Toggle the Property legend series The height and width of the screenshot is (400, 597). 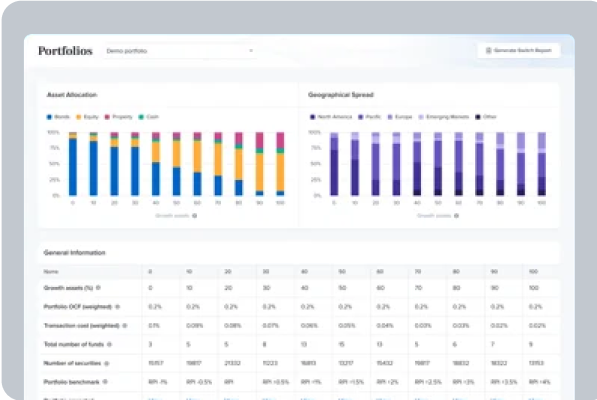[118, 117]
